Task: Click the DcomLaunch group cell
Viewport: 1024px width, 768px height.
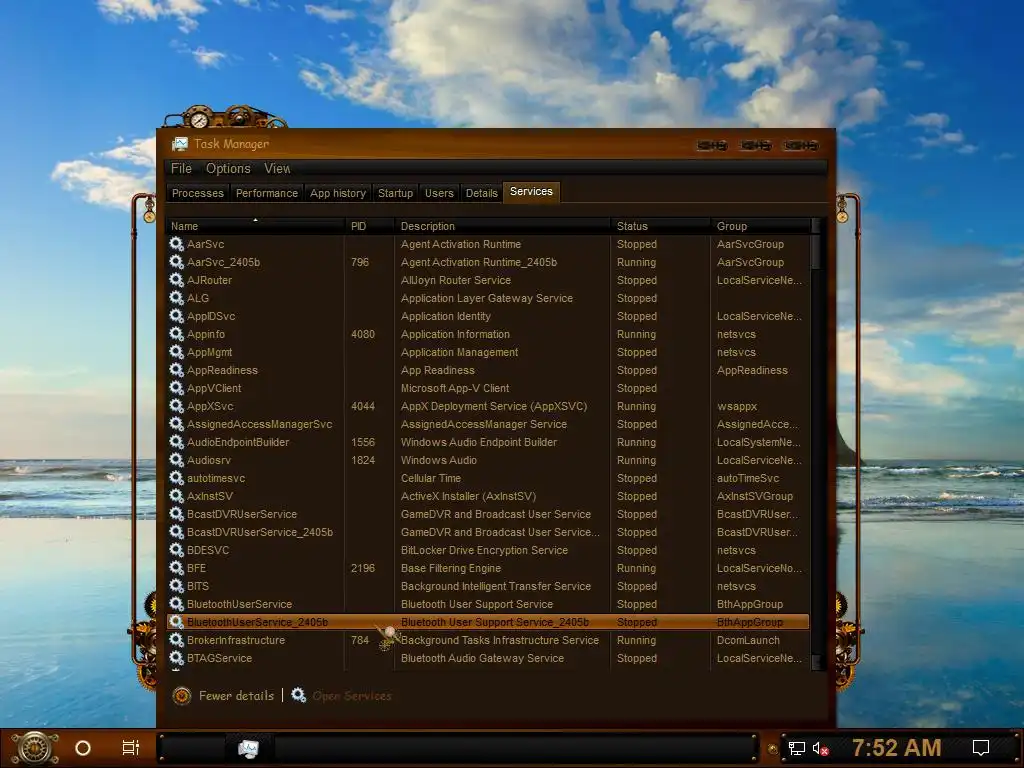Action: (x=748, y=640)
